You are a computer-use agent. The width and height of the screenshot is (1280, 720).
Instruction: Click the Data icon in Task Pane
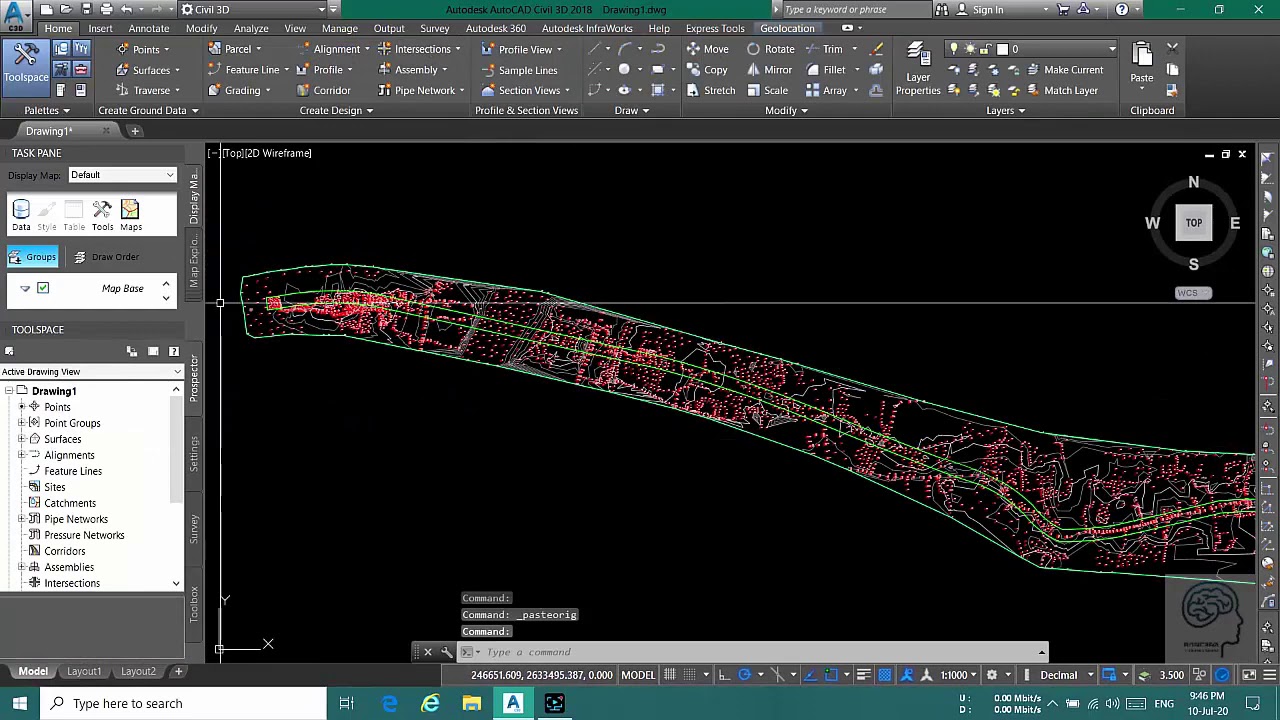[21, 214]
